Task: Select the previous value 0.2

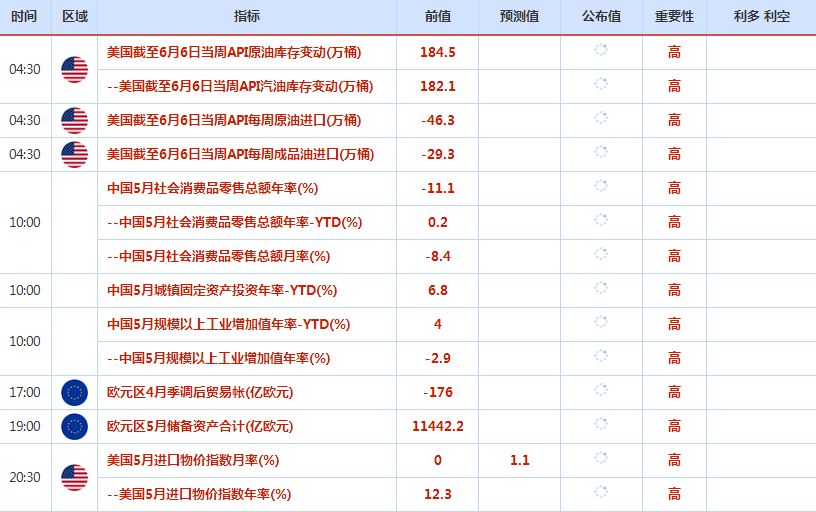Action: point(438,223)
